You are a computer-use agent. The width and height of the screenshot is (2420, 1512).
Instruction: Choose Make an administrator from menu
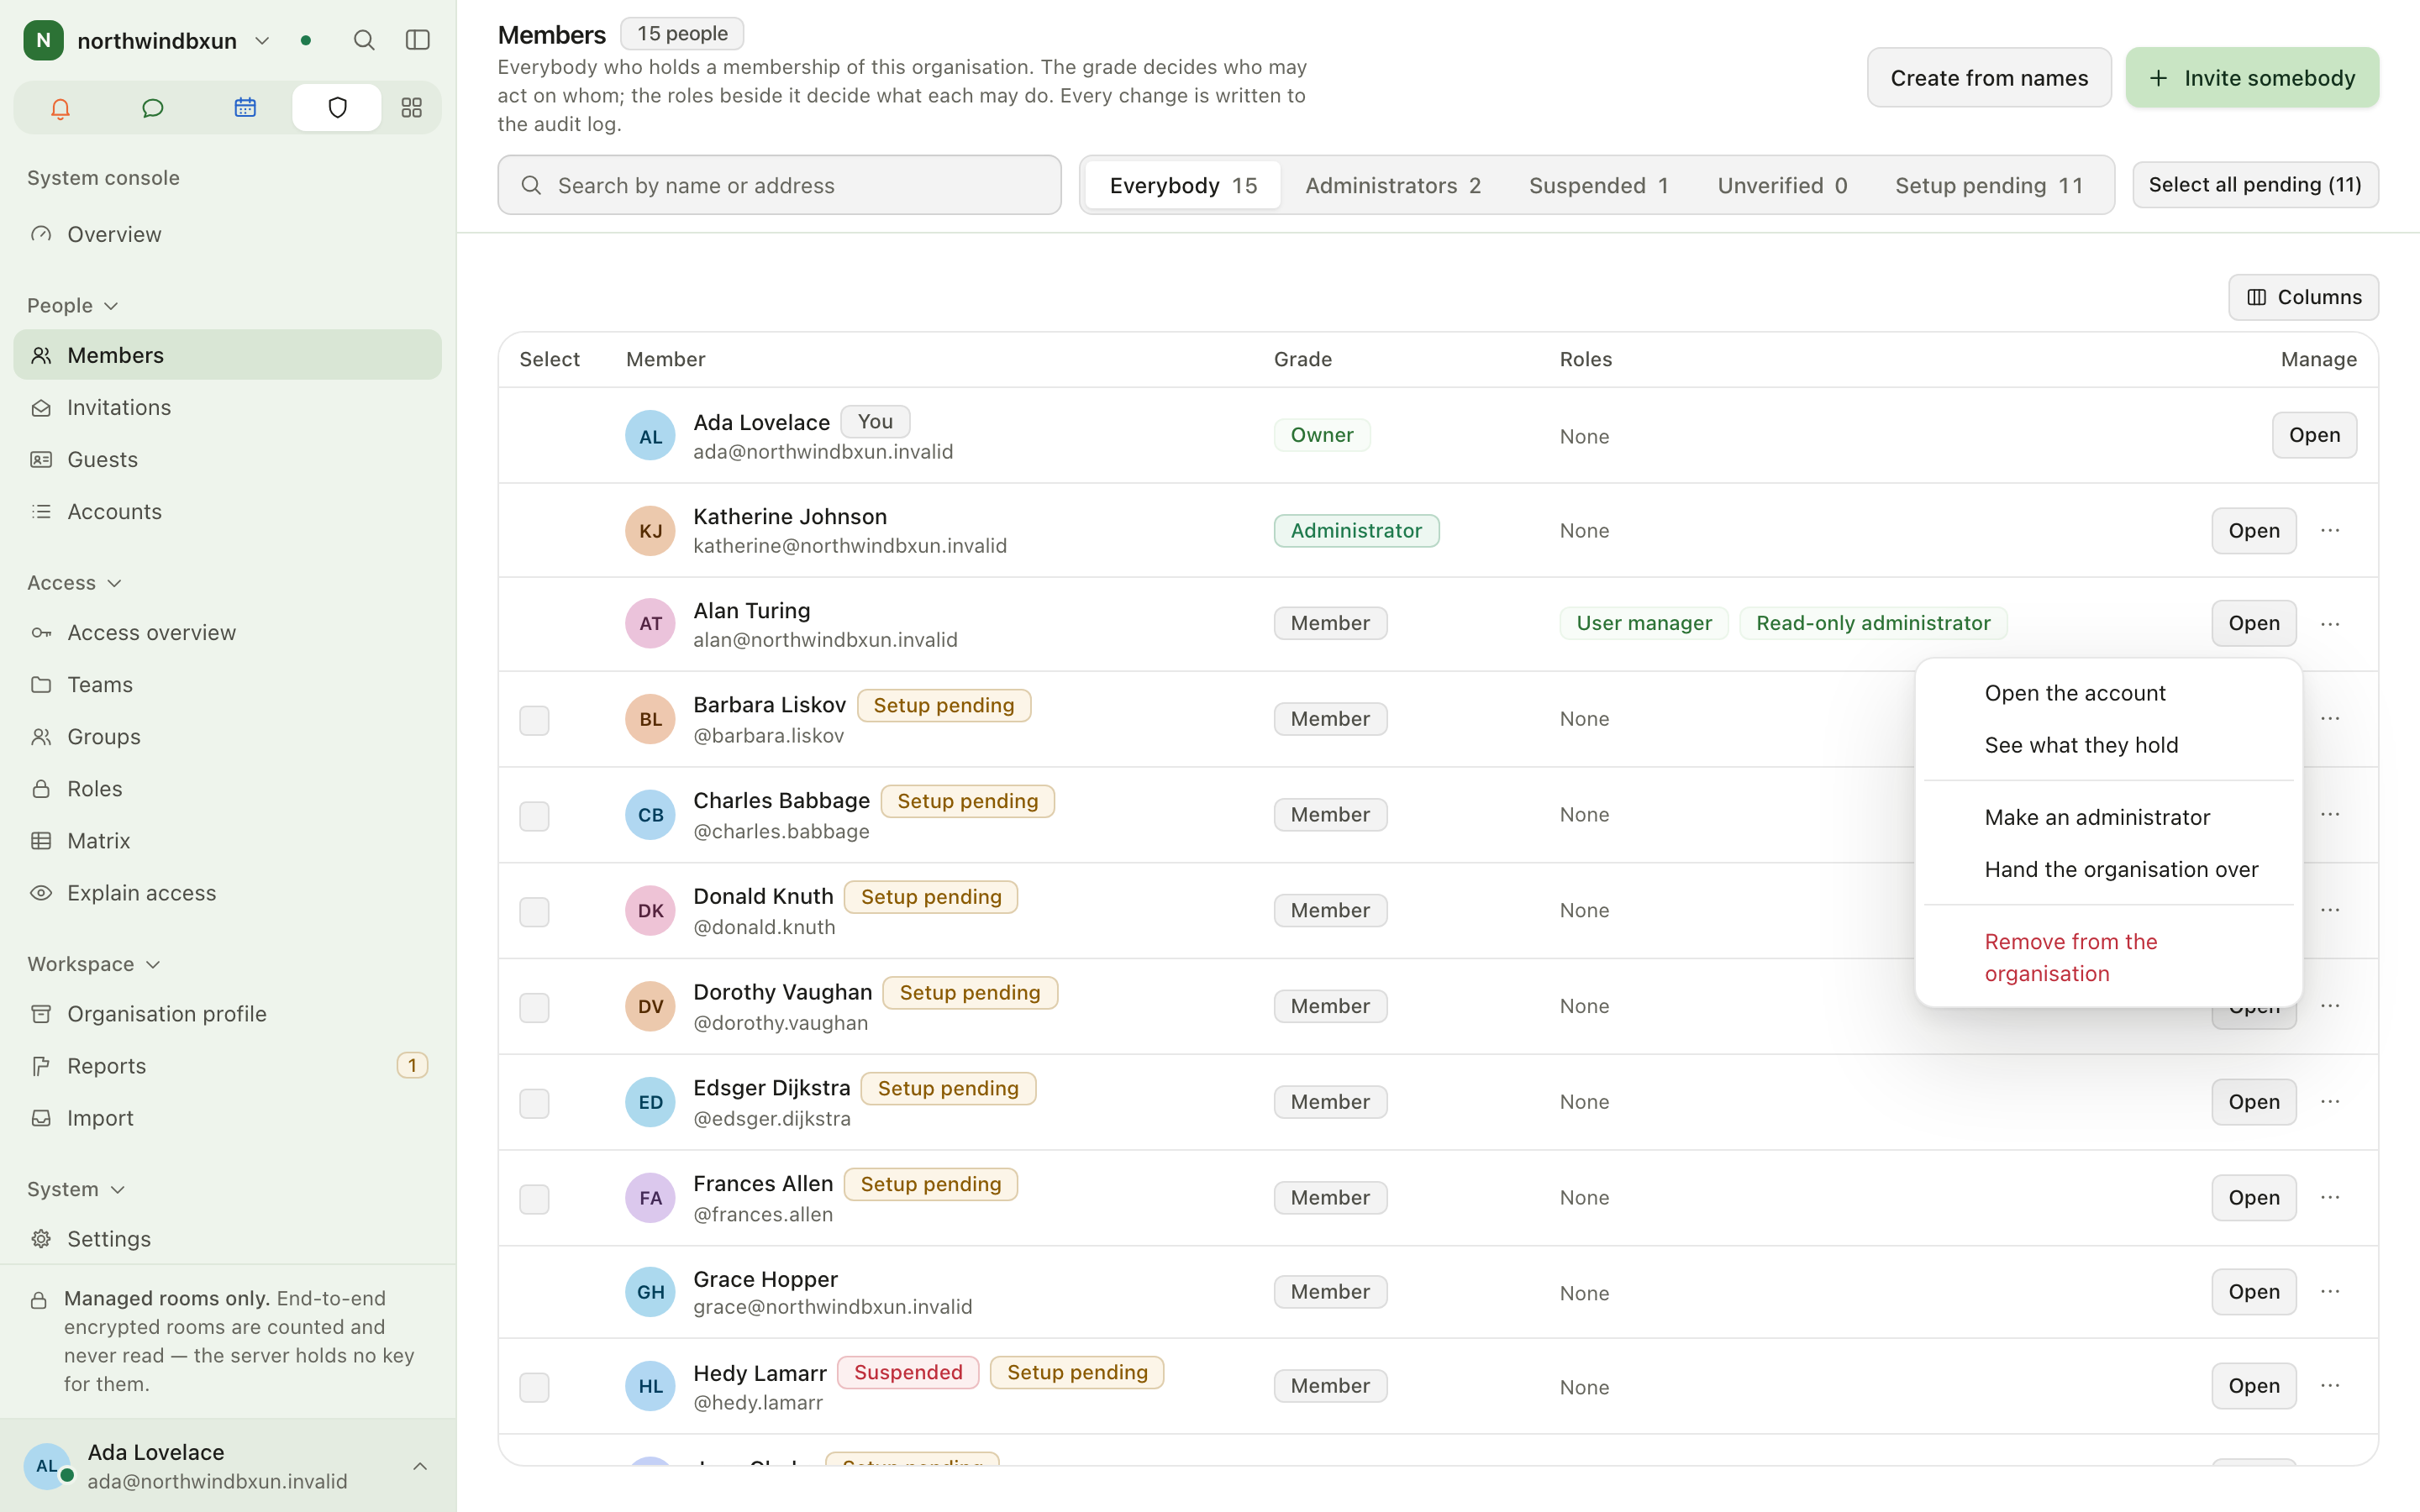(x=2108, y=817)
